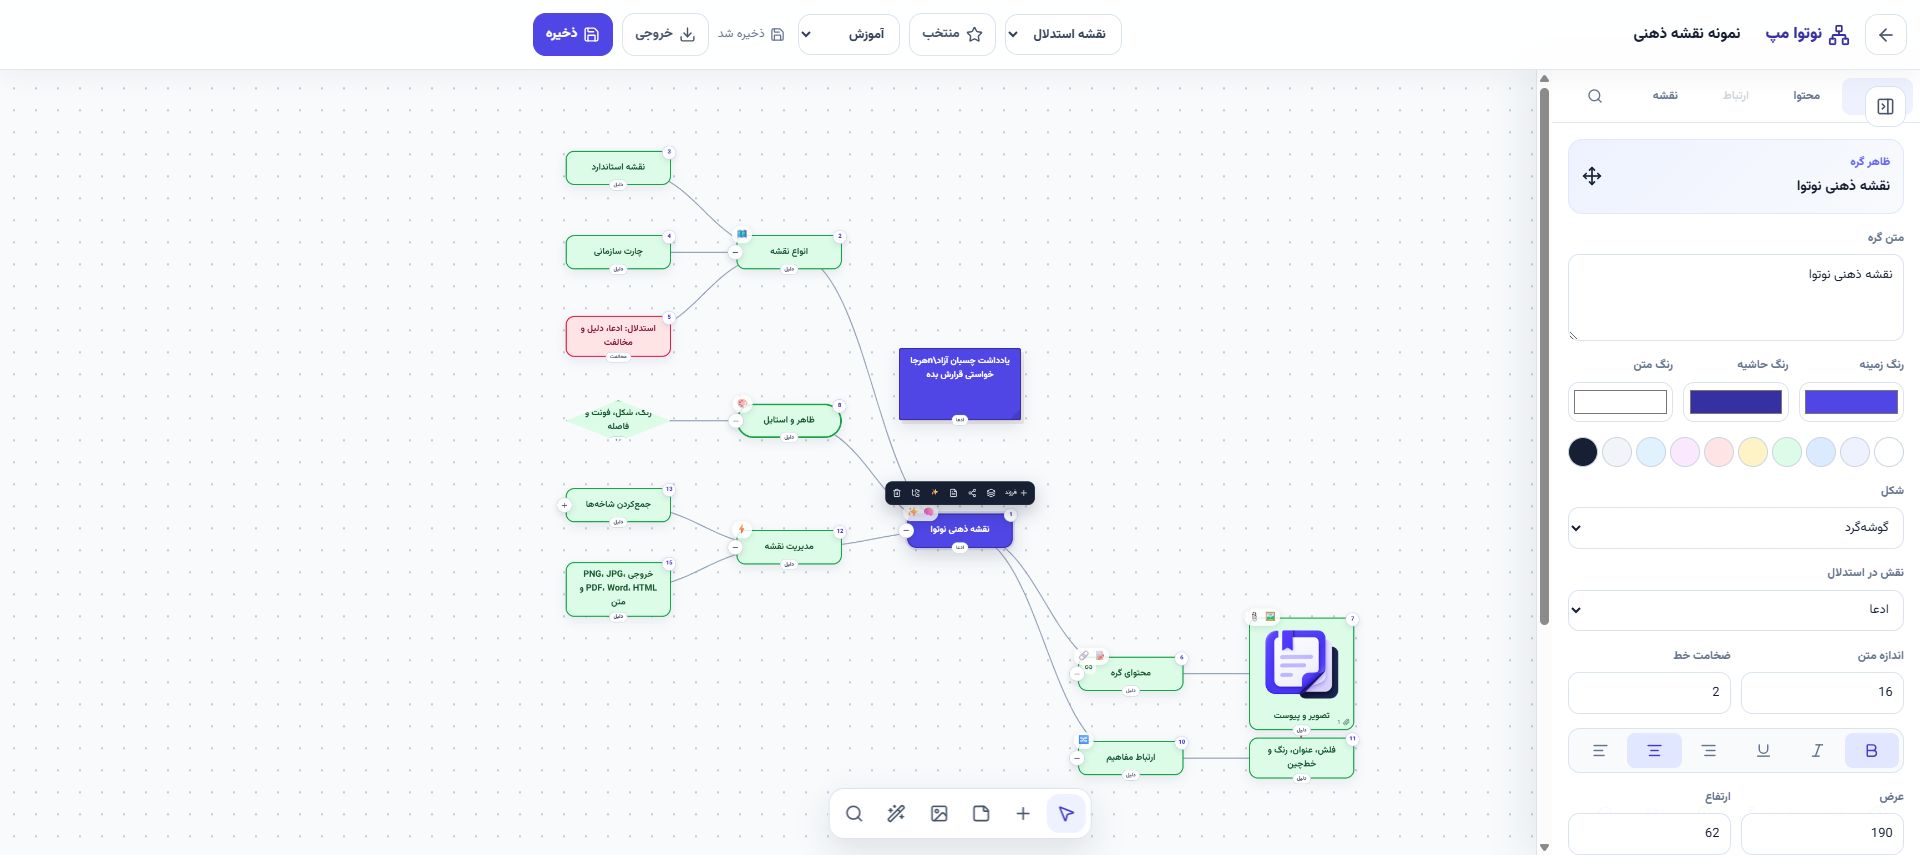This screenshot has height=855, width=1920.
Task: Click the اندازه متن text size field
Action: click(1822, 692)
